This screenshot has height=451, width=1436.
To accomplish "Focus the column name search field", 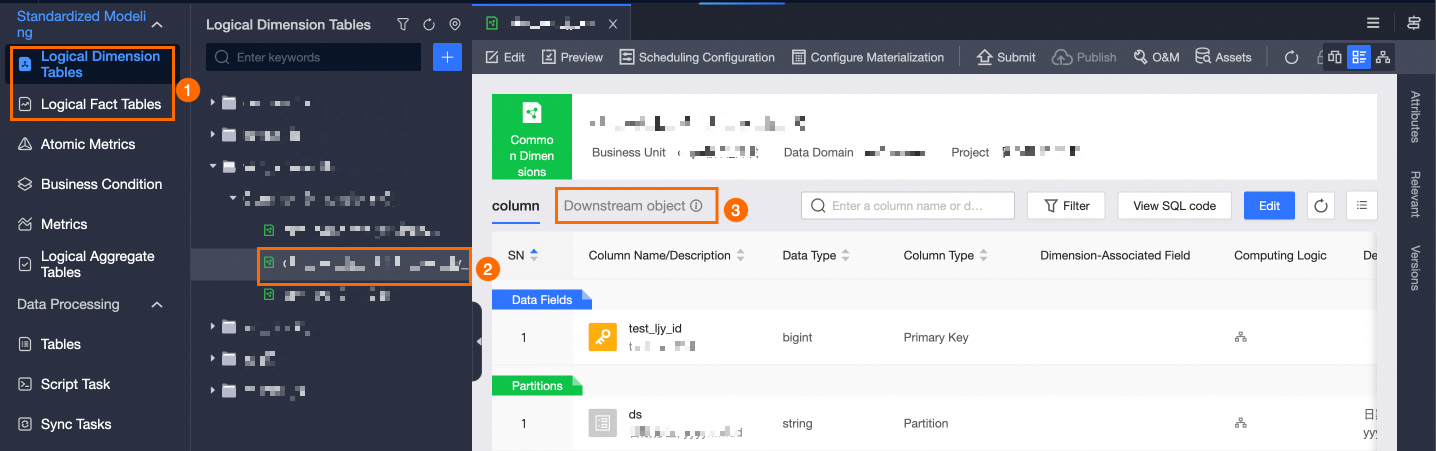I will pos(908,206).
